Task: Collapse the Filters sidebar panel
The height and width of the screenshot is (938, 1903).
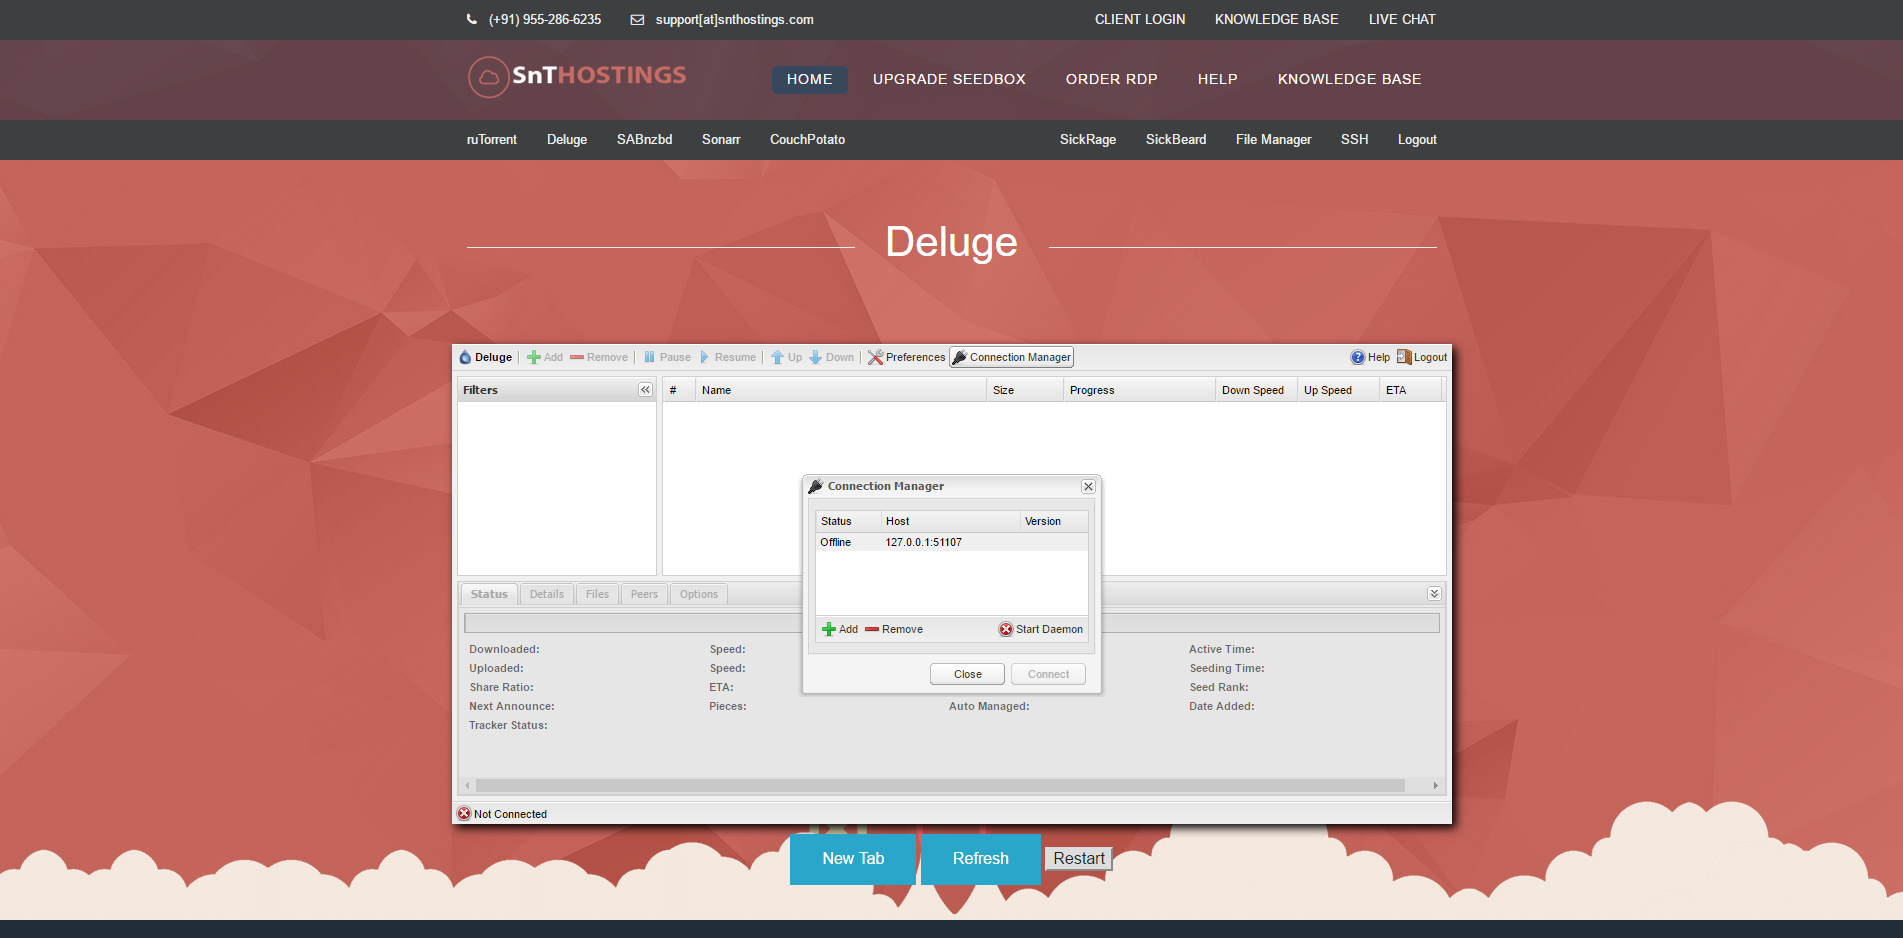Action: click(x=645, y=390)
